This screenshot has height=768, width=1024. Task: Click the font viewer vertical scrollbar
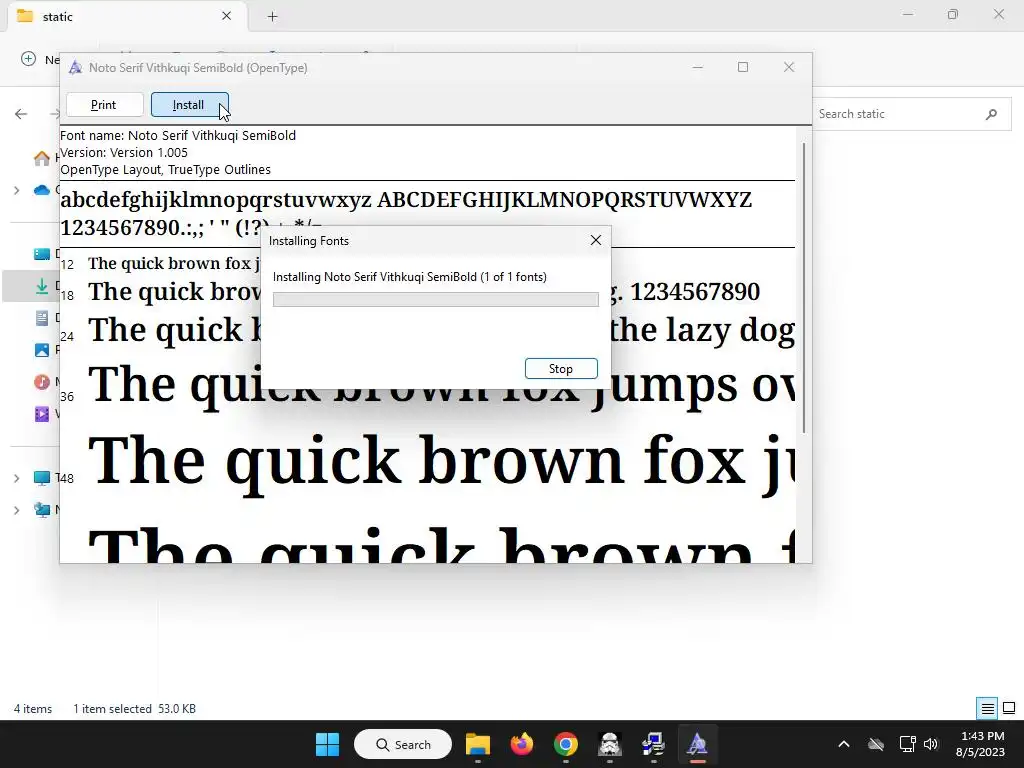tap(804, 287)
